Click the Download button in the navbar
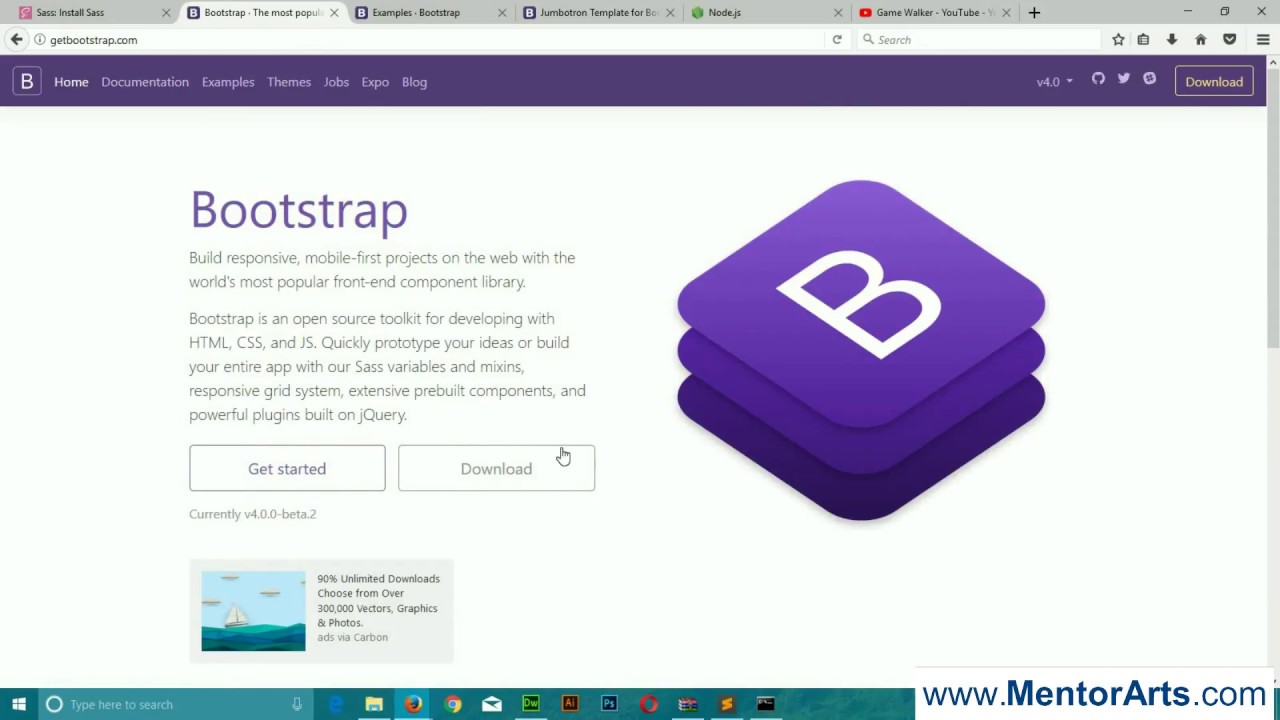 pyautogui.click(x=1214, y=82)
